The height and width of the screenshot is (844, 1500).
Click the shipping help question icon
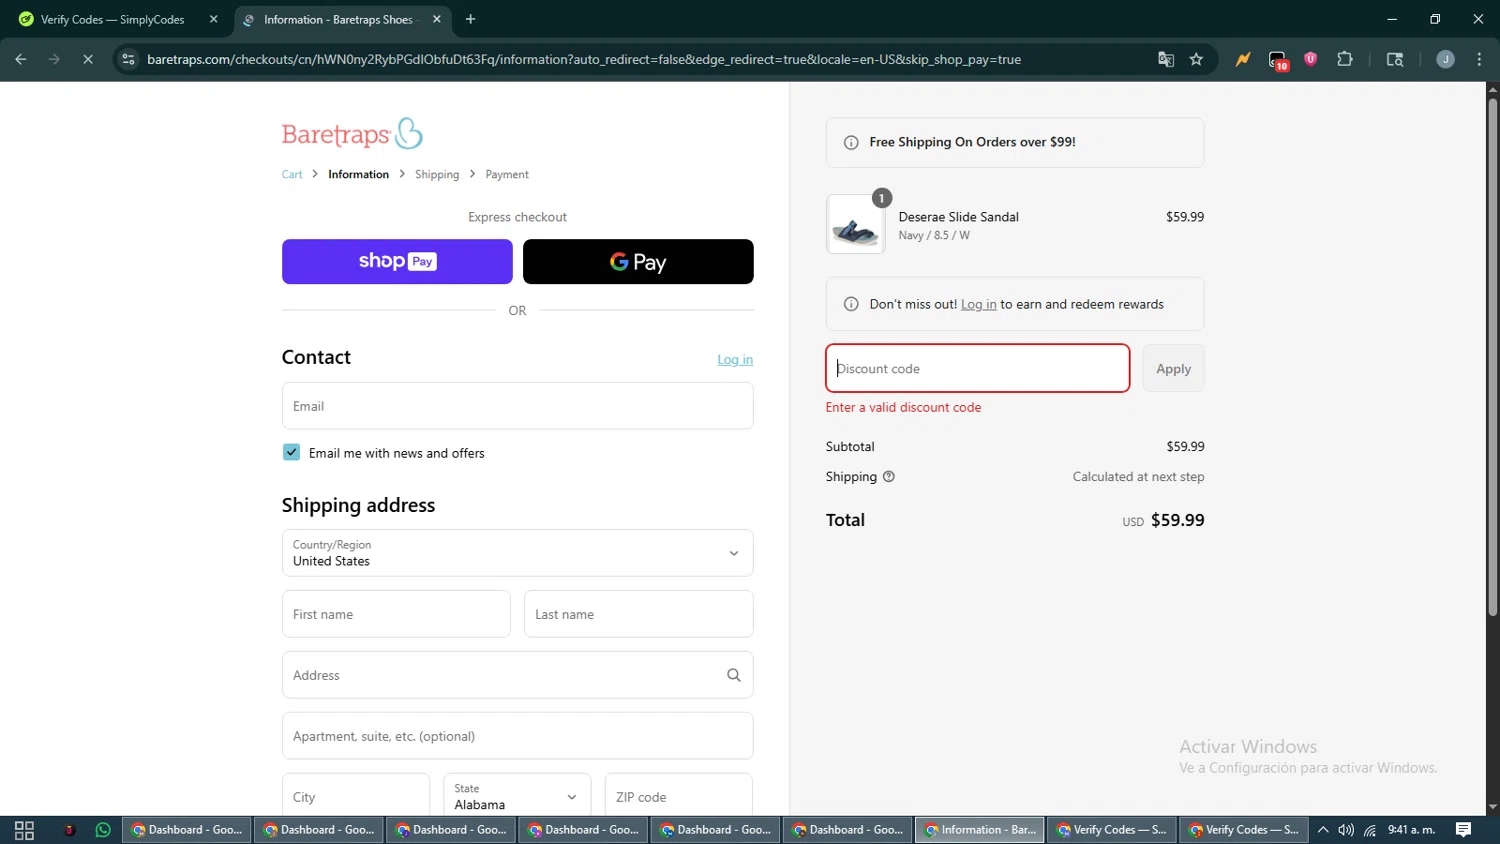889,477
